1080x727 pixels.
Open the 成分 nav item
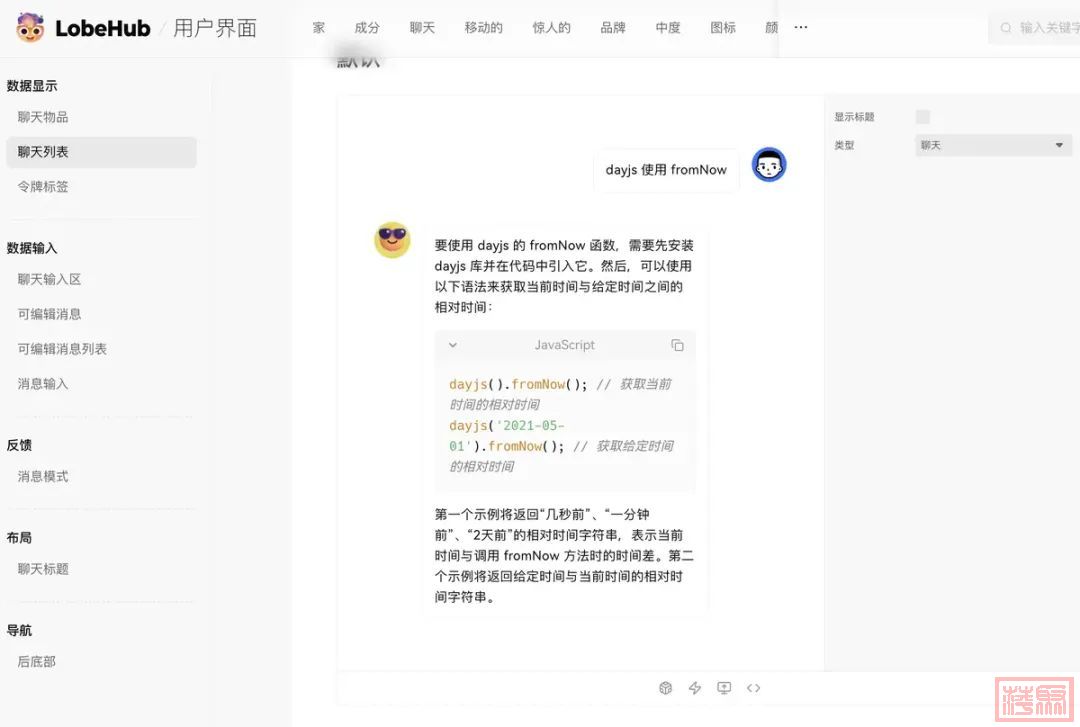(367, 28)
